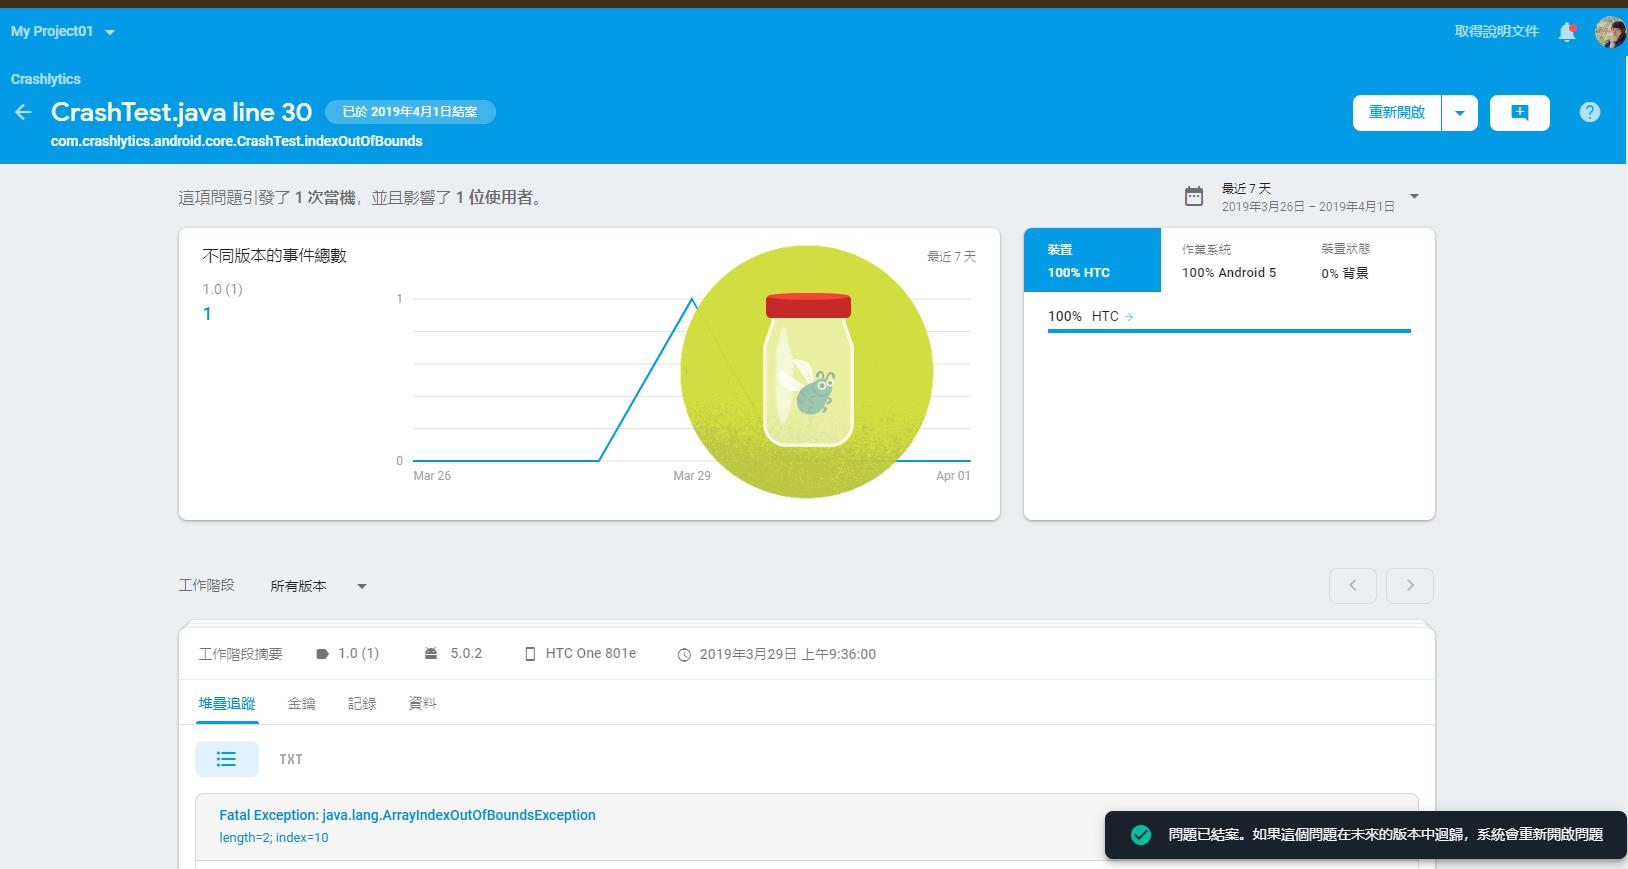Click the add note icon button
Screen dimensions: 1628x869
pyautogui.click(x=1519, y=113)
